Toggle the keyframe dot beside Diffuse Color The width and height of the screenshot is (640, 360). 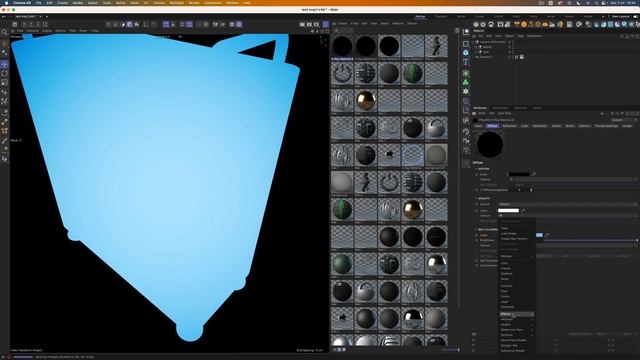(476, 174)
